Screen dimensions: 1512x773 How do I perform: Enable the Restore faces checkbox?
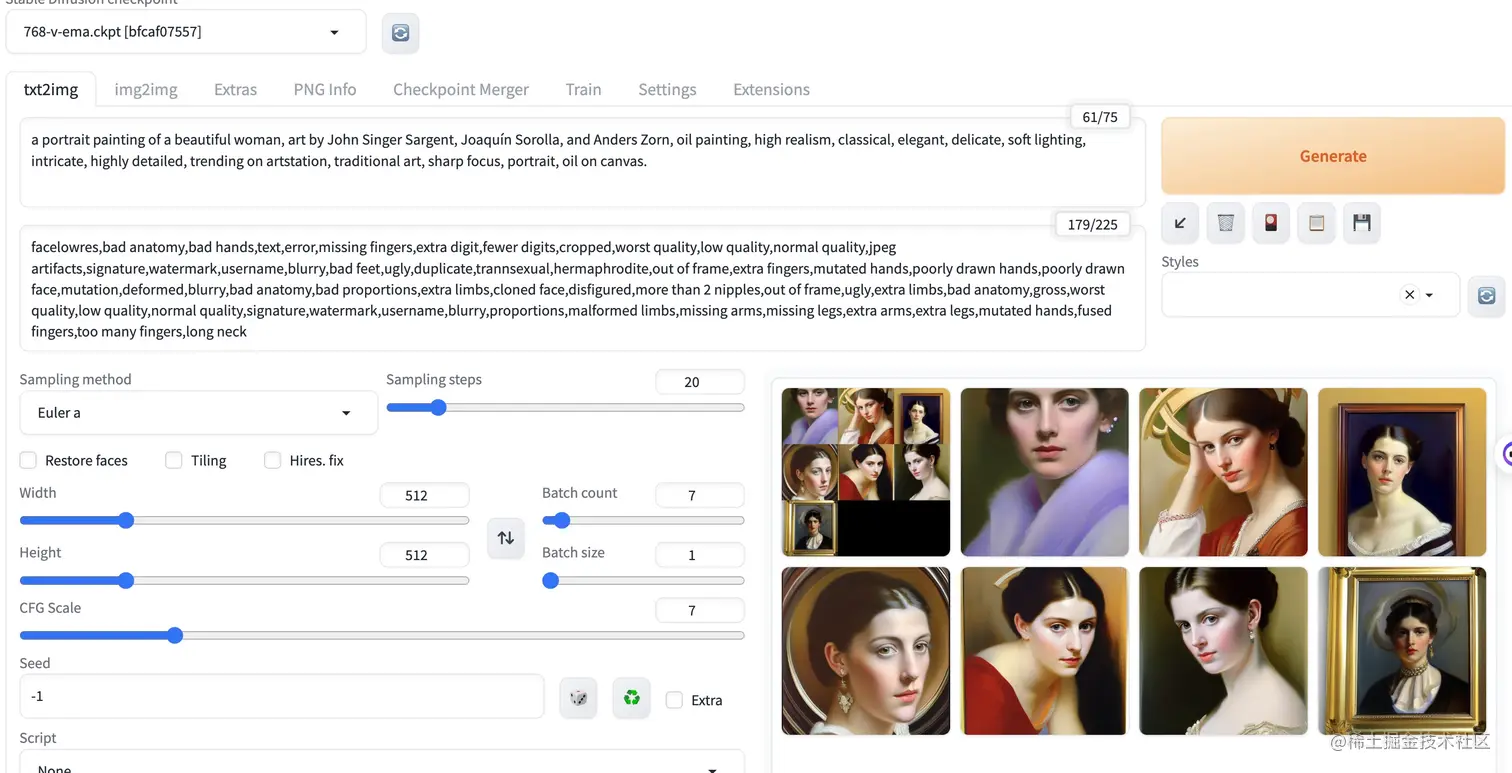28,460
